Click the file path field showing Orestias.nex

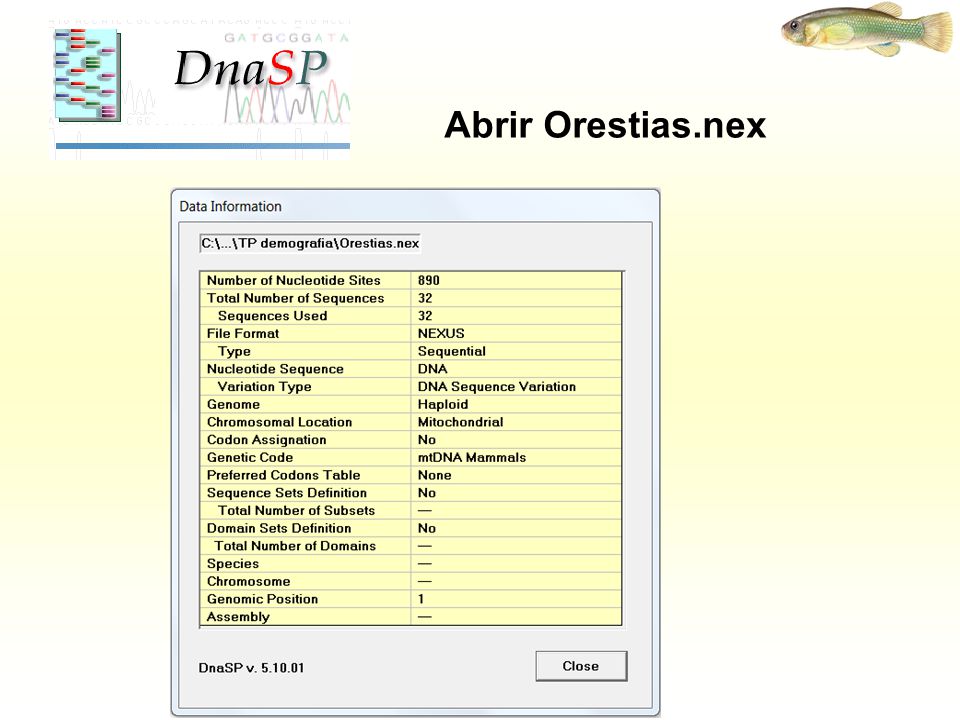[x=310, y=243]
